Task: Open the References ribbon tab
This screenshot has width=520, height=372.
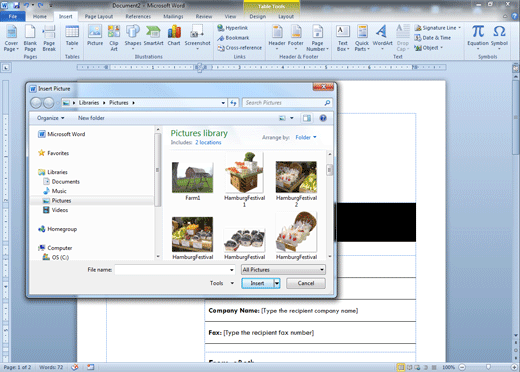Action: click(138, 16)
